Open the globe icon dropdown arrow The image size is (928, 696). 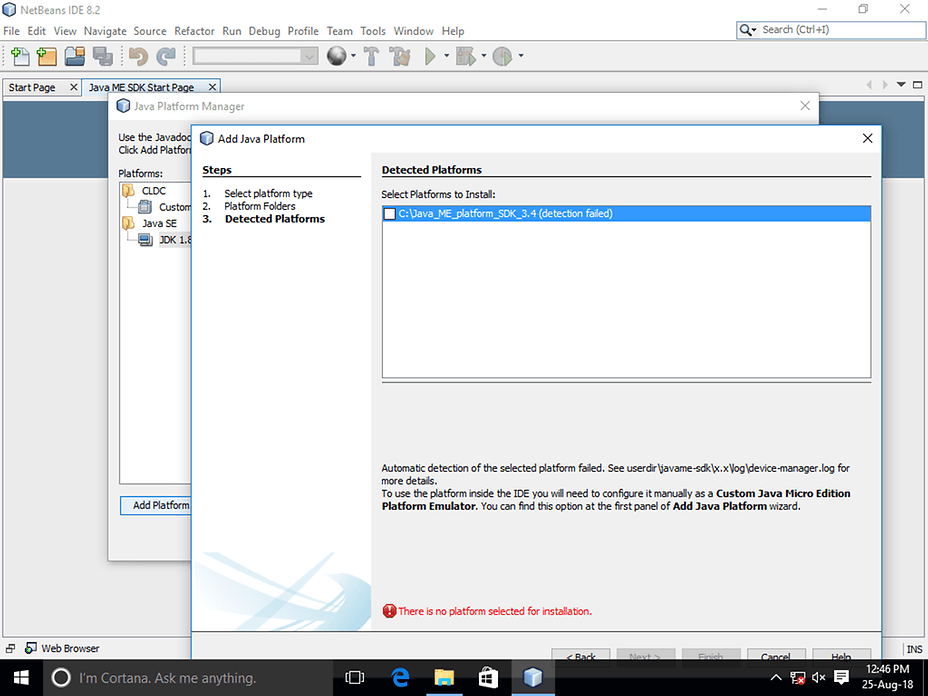353,56
